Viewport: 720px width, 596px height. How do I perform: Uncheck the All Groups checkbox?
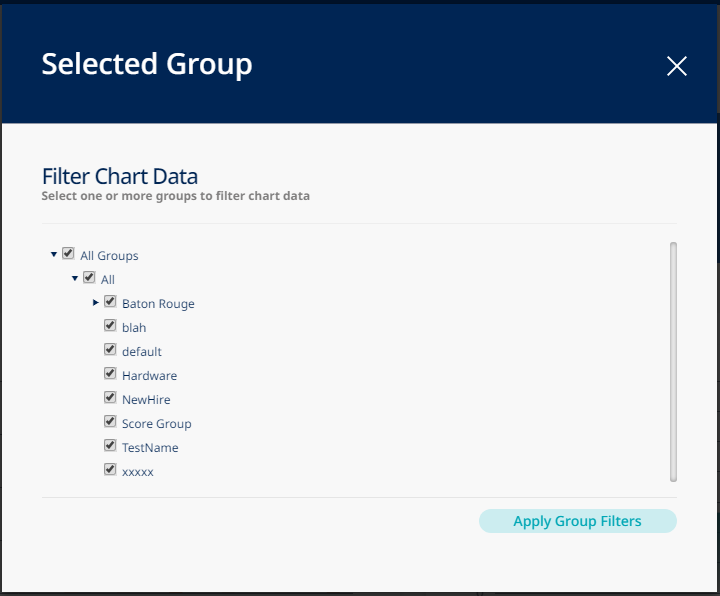tap(69, 254)
